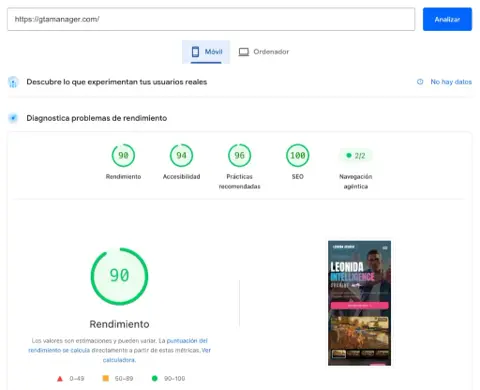Click the heading Diagnostica problemas de rendimiento
Viewport: 480px width, 390px height.
click(97, 118)
